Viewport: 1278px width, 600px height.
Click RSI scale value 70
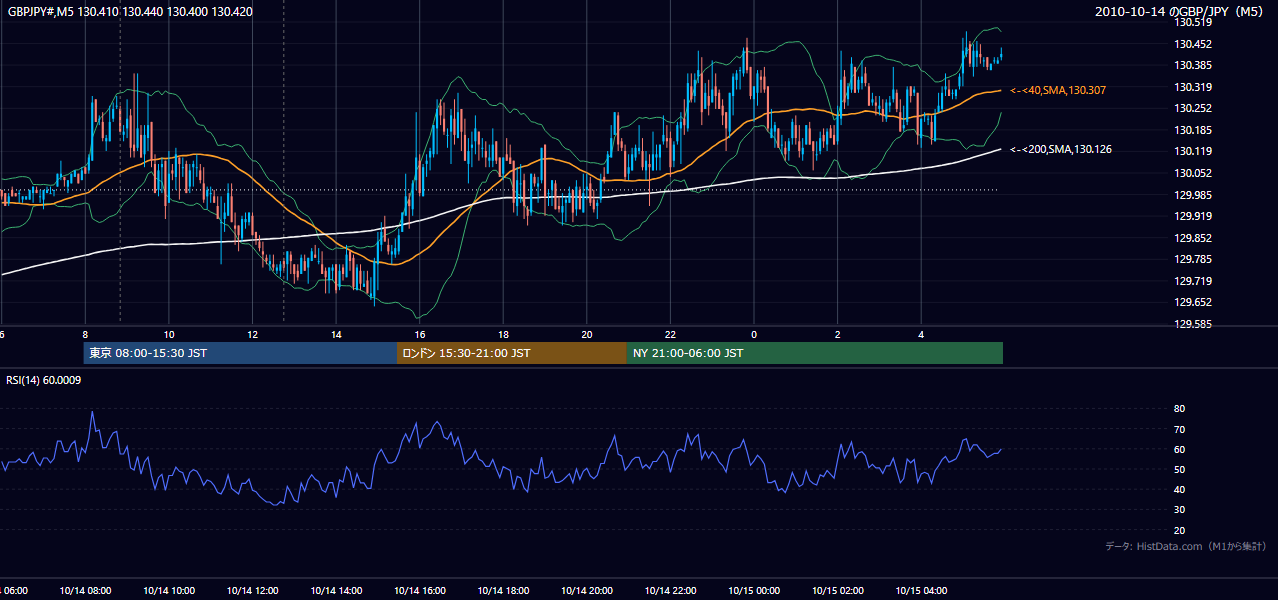pyautogui.click(x=1179, y=429)
